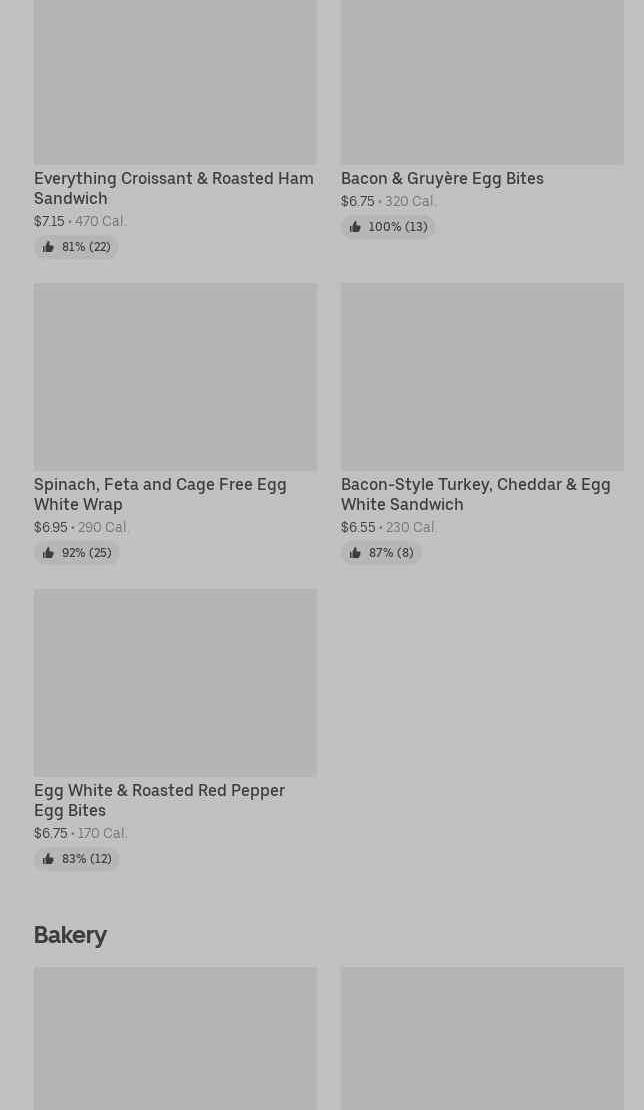Click second Bakery item image on right
This screenshot has height=1110, width=644.
(x=482, y=1038)
